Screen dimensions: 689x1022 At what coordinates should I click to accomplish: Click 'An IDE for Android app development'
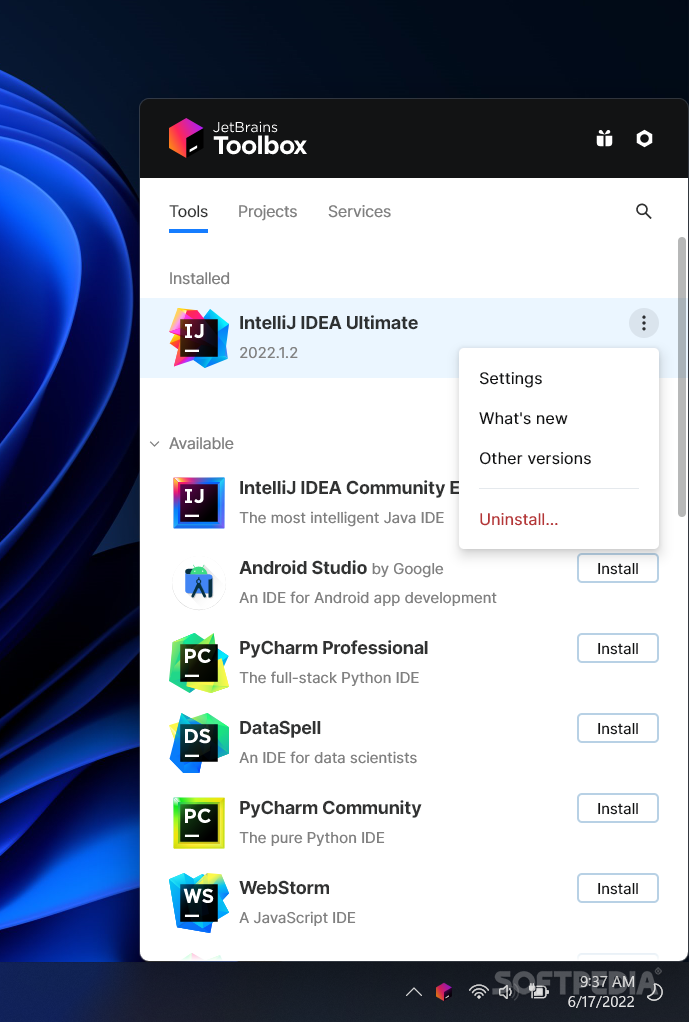pyautogui.click(x=368, y=598)
